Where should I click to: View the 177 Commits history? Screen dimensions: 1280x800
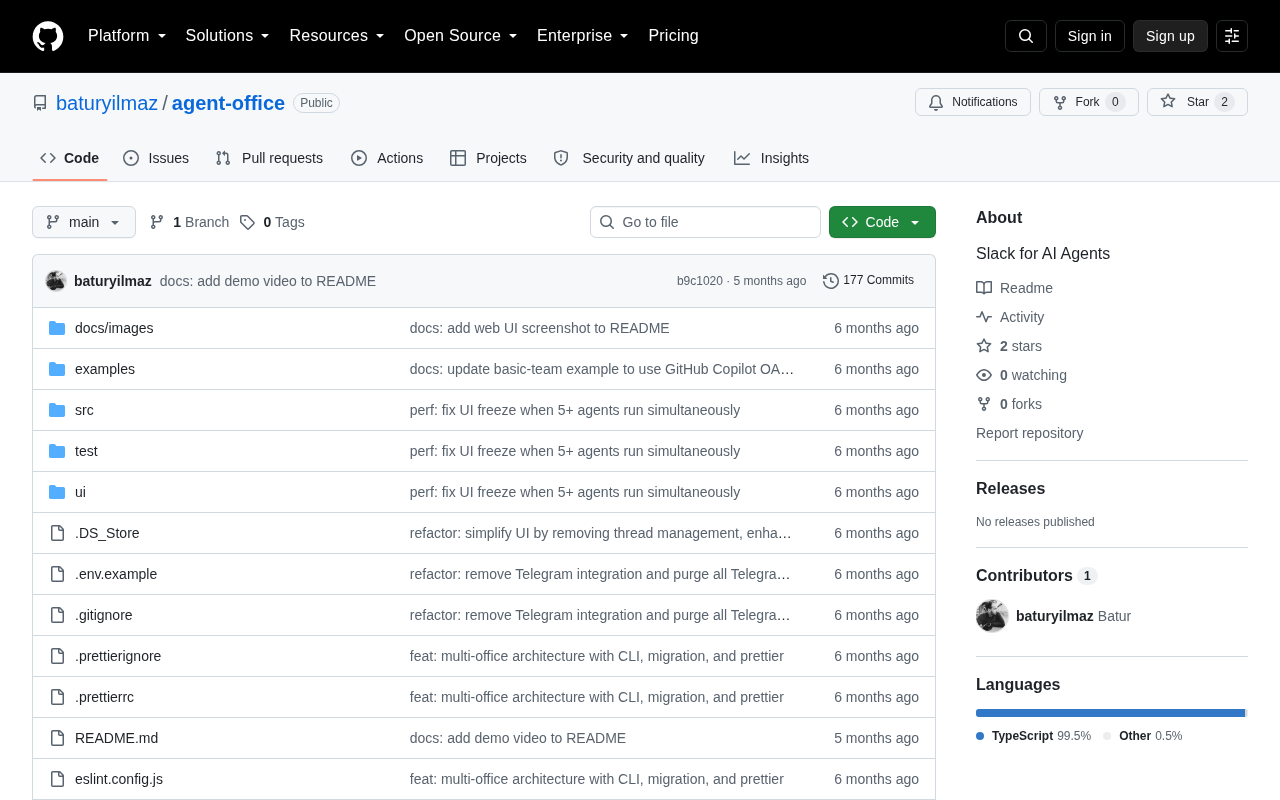click(x=868, y=281)
